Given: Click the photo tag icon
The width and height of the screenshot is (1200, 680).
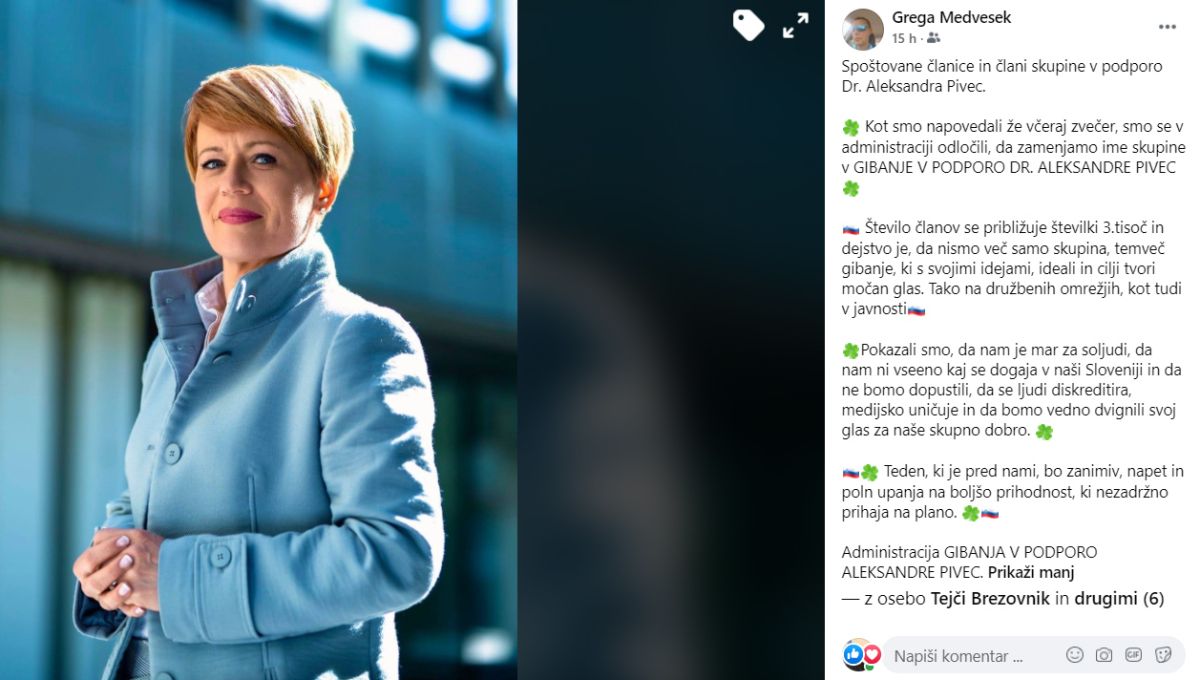Looking at the screenshot, I should tap(748, 25).
